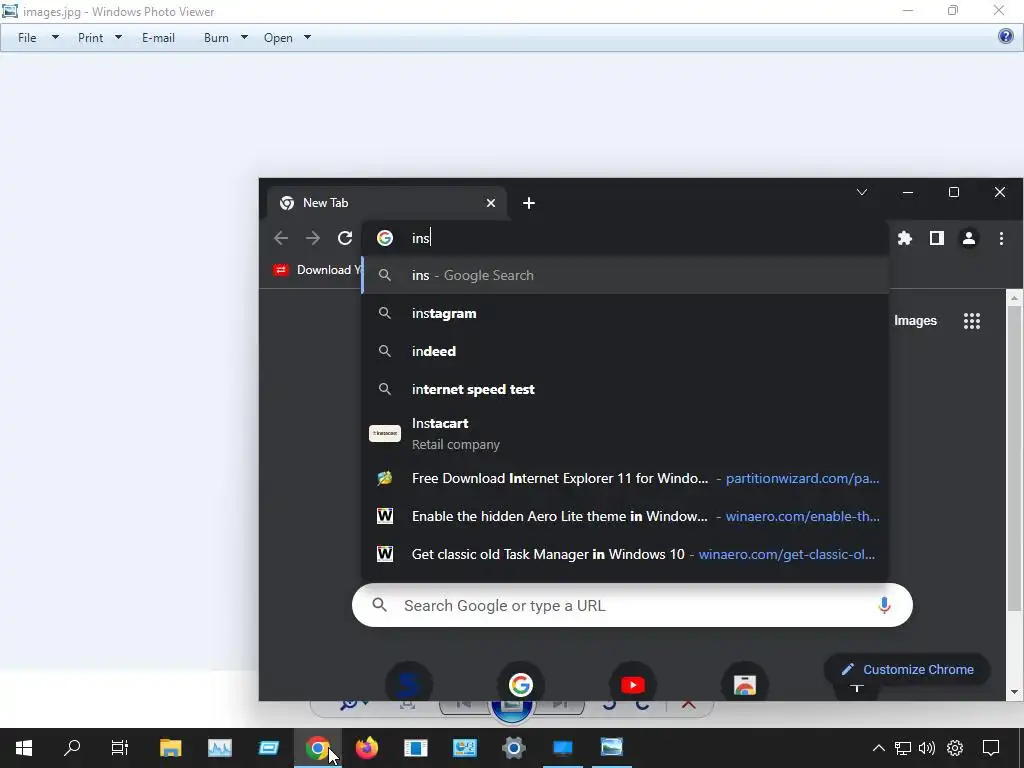Click the Customize Chrome button
This screenshot has height=768, width=1024.
pos(908,669)
